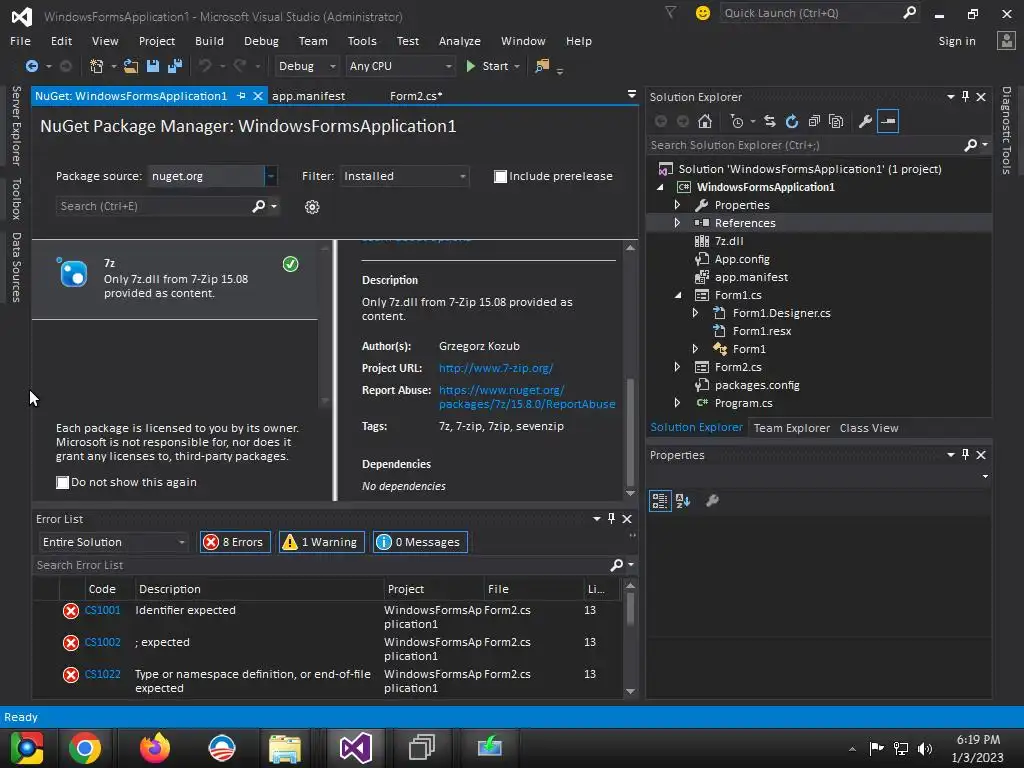Image resolution: width=1024 pixels, height=768 pixels.
Task: Click Sign in at top right
Action: click(957, 41)
